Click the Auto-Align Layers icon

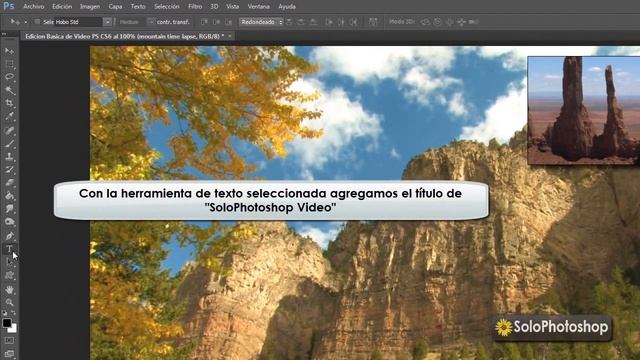click(373, 22)
